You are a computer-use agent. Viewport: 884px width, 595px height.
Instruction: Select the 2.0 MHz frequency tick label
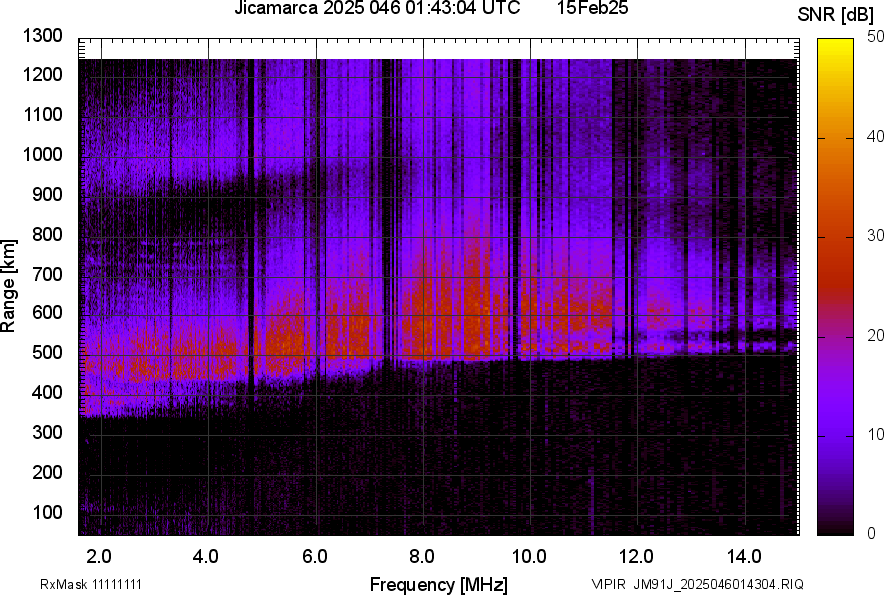99,556
